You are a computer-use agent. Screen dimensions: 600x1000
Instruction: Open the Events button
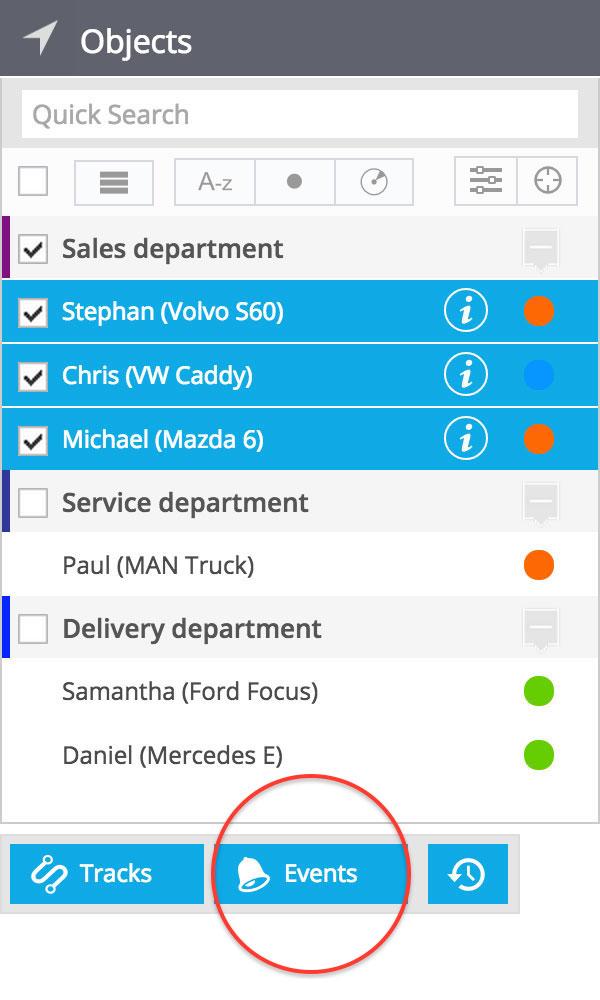click(x=311, y=874)
